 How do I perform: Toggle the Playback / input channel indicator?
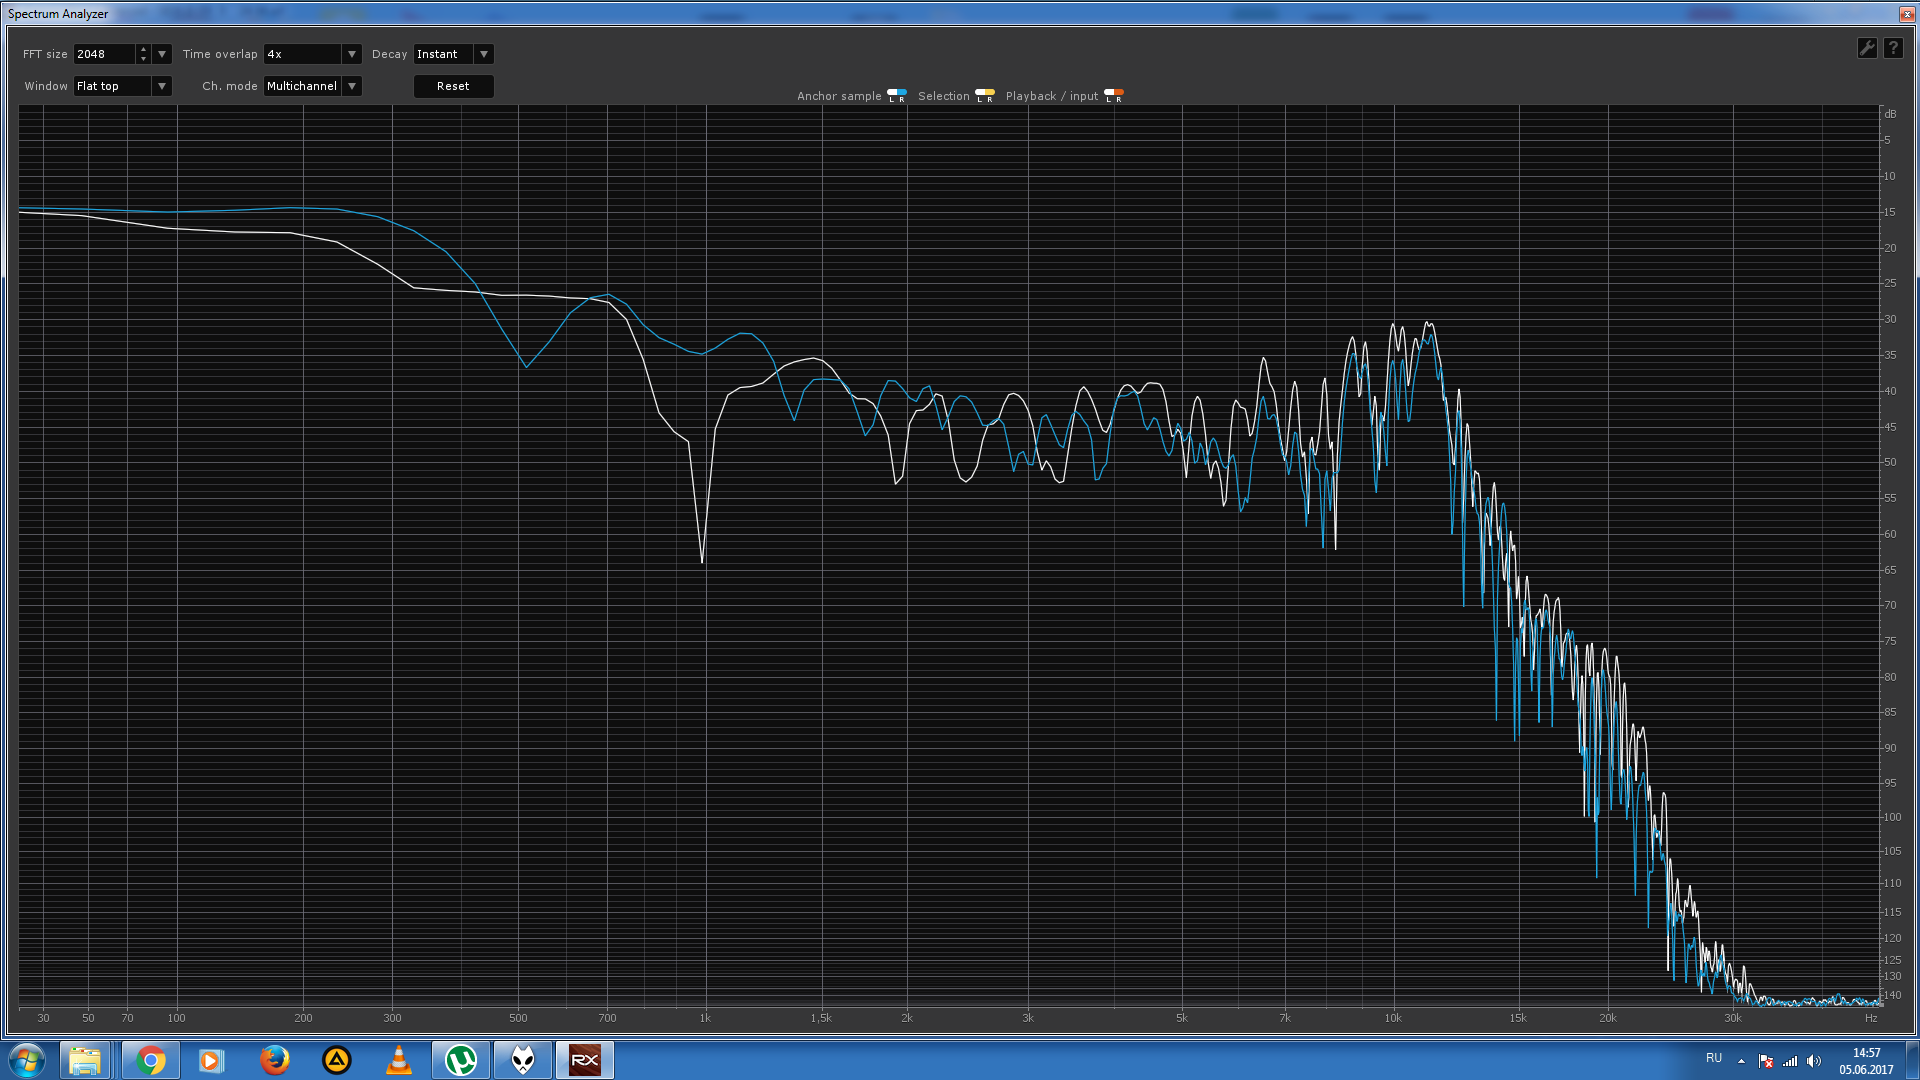pyautogui.click(x=1113, y=95)
